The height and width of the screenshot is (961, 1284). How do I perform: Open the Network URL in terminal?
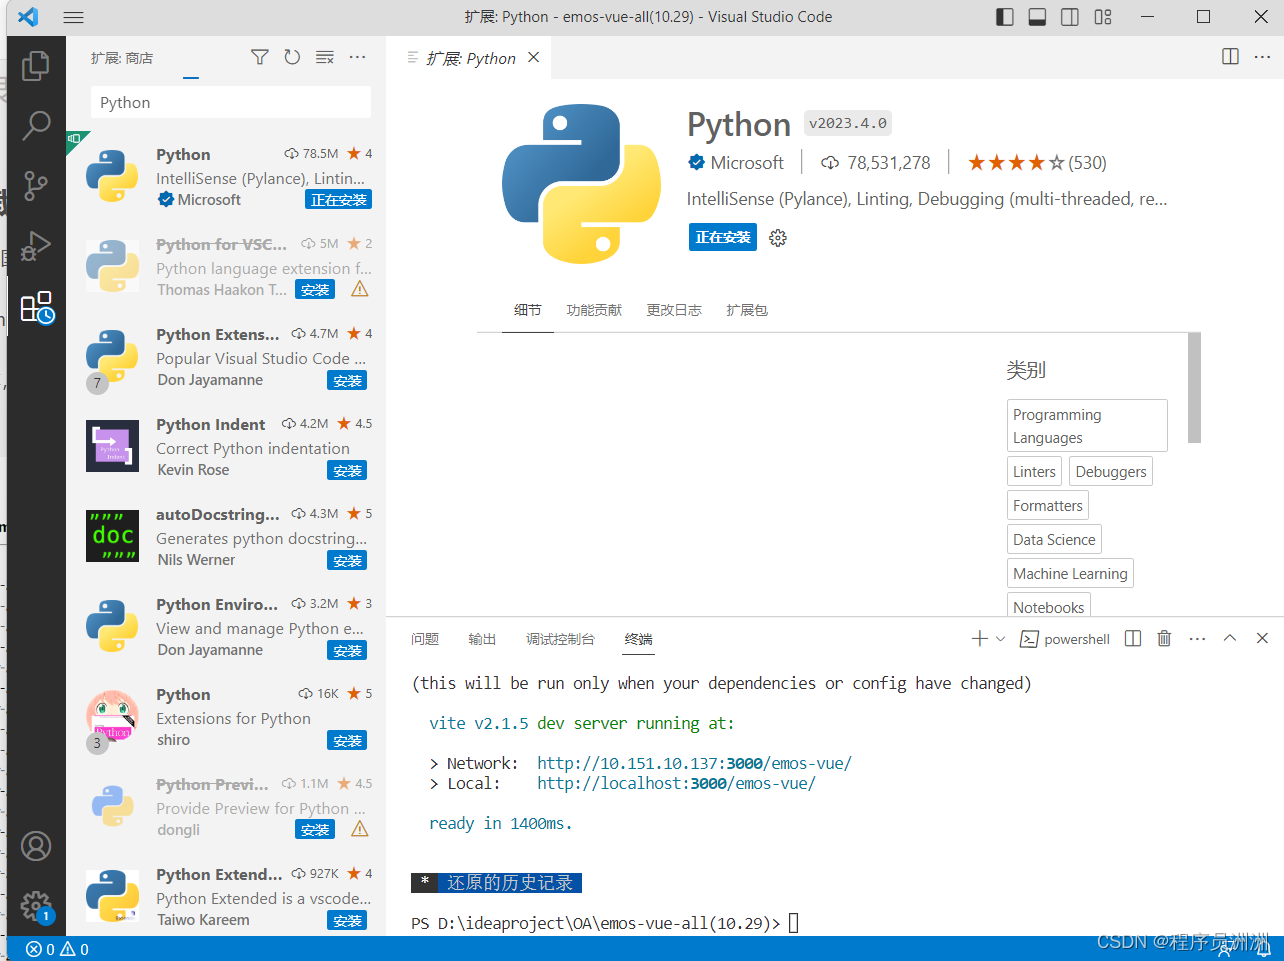[x=694, y=763]
